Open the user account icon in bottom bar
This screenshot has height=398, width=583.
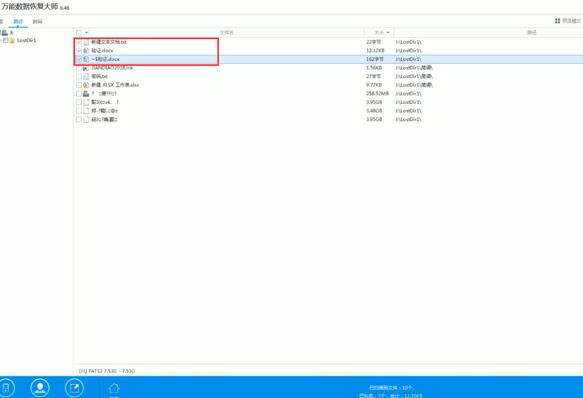click(40, 388)
